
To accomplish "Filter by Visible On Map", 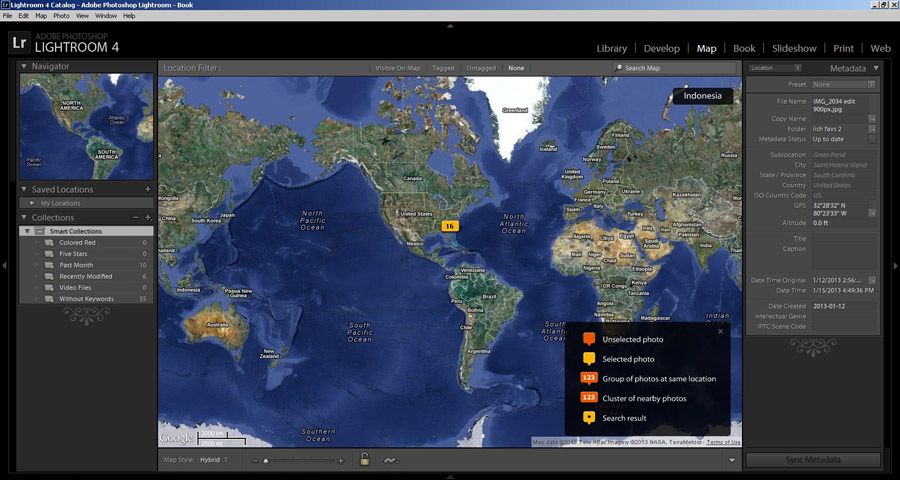I will tap(397, 68).
